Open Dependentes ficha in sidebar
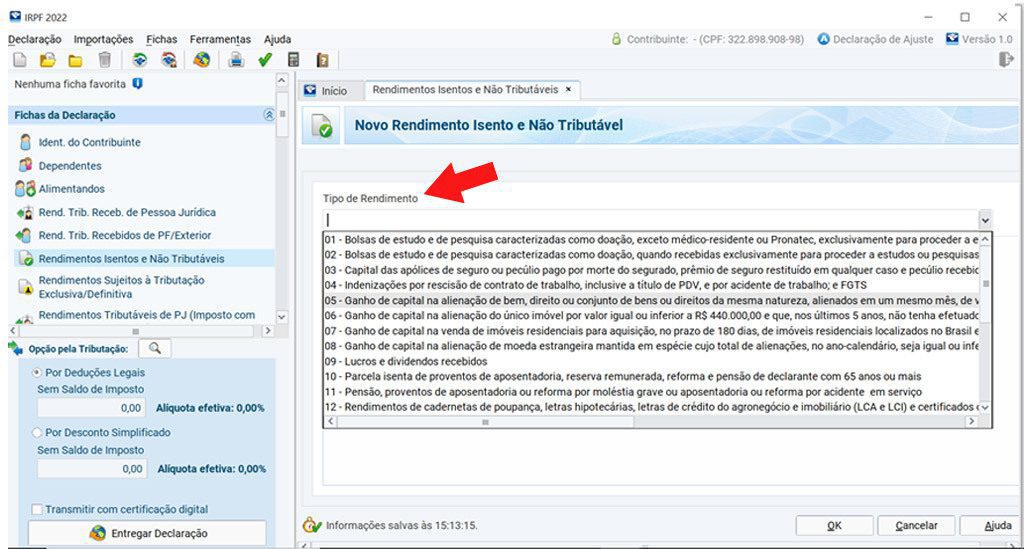This screenshot has width=1024, height=549. coord(70,166)
